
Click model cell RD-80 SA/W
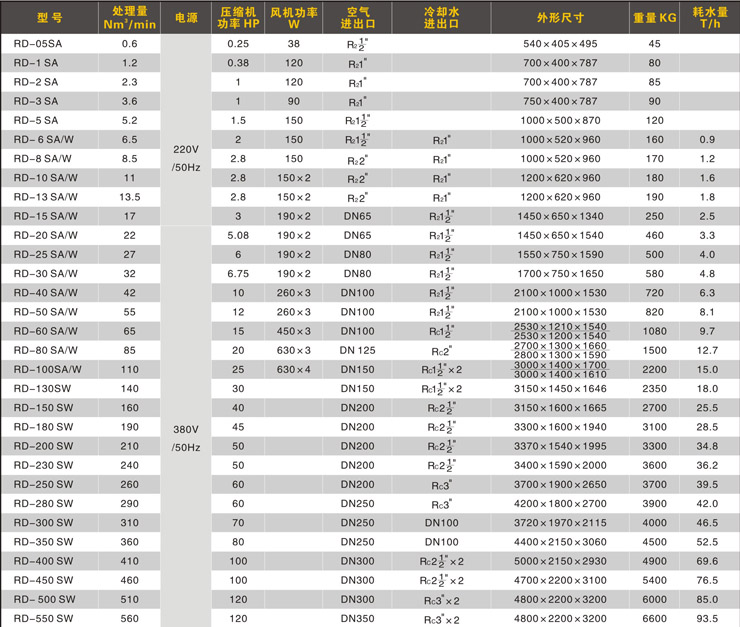[45, 350]
